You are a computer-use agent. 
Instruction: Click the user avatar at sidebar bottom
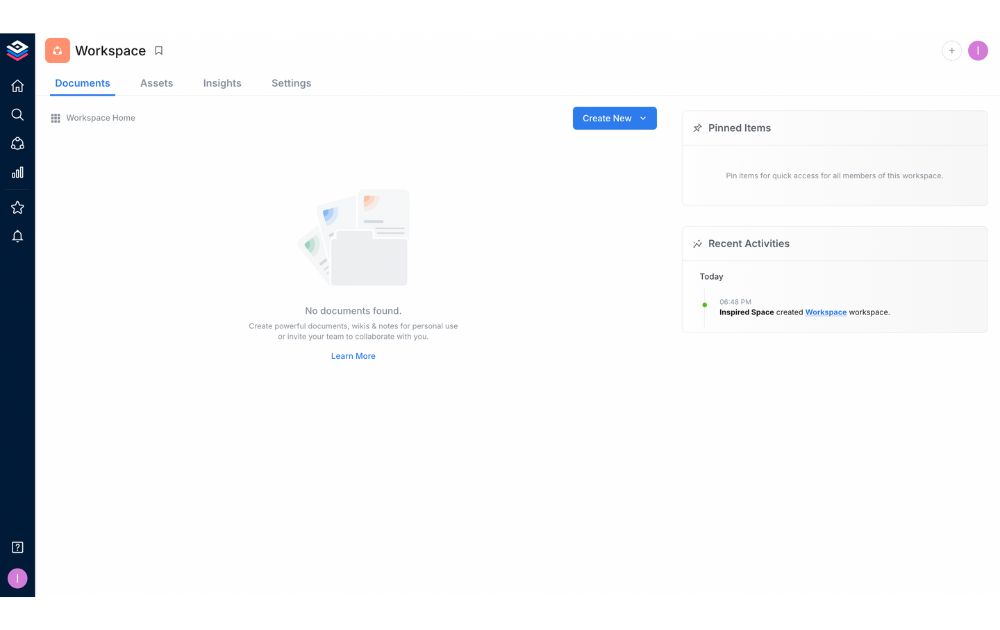click(x=17, y=578)
